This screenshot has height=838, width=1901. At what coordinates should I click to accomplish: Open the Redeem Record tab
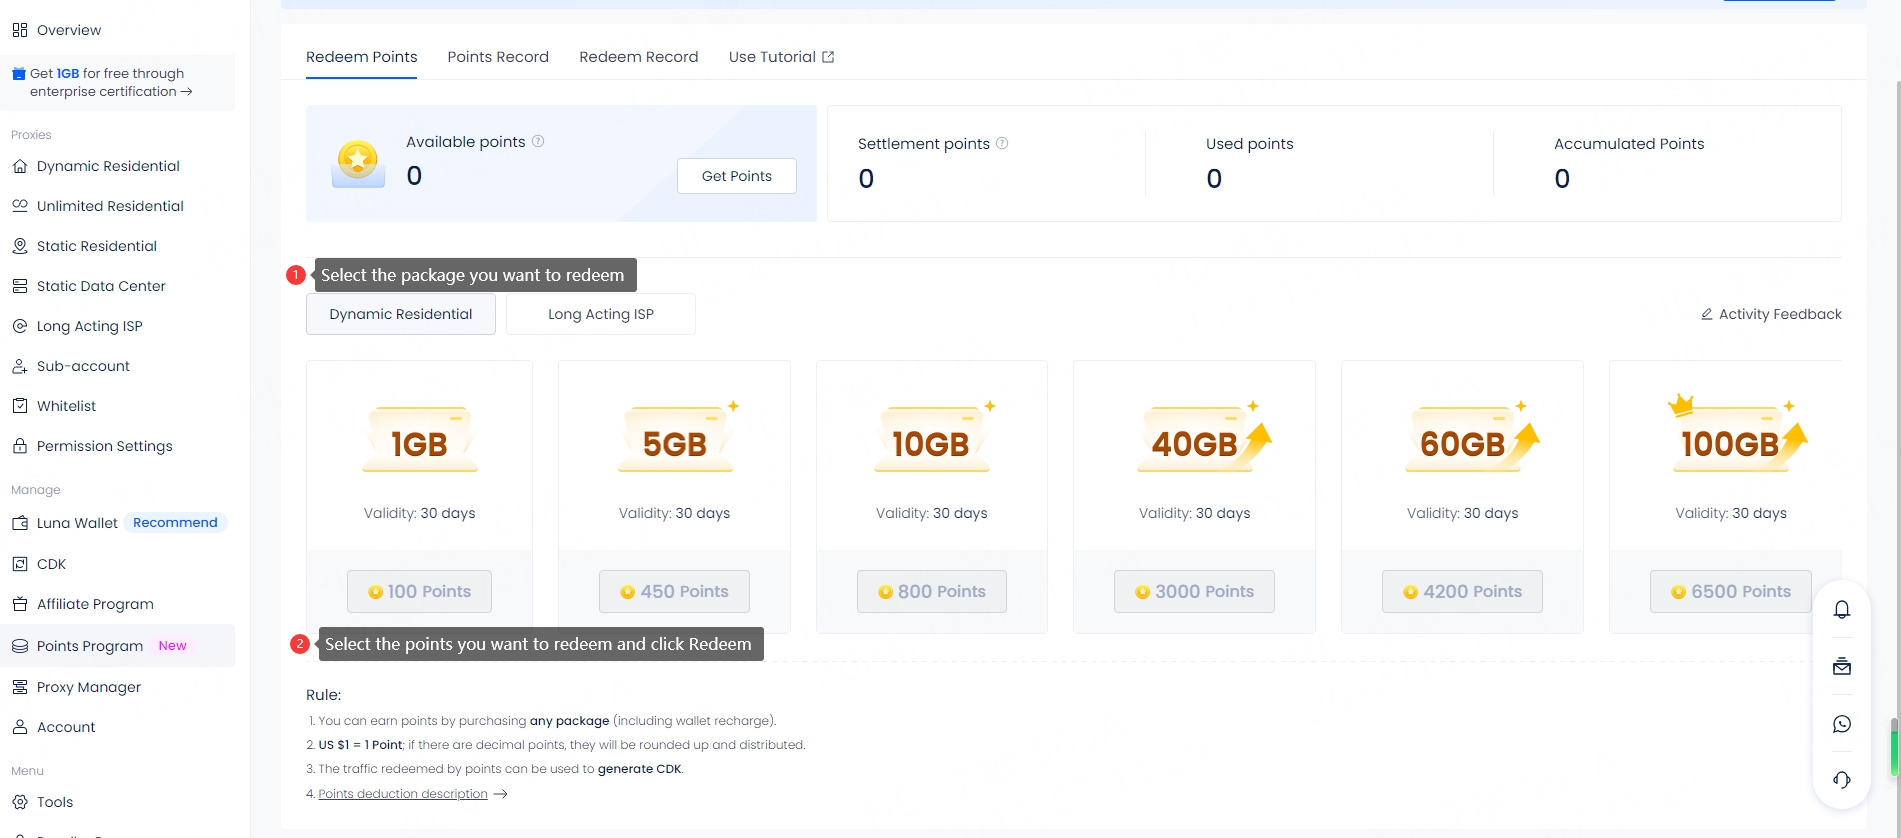[x=638, y=57]
